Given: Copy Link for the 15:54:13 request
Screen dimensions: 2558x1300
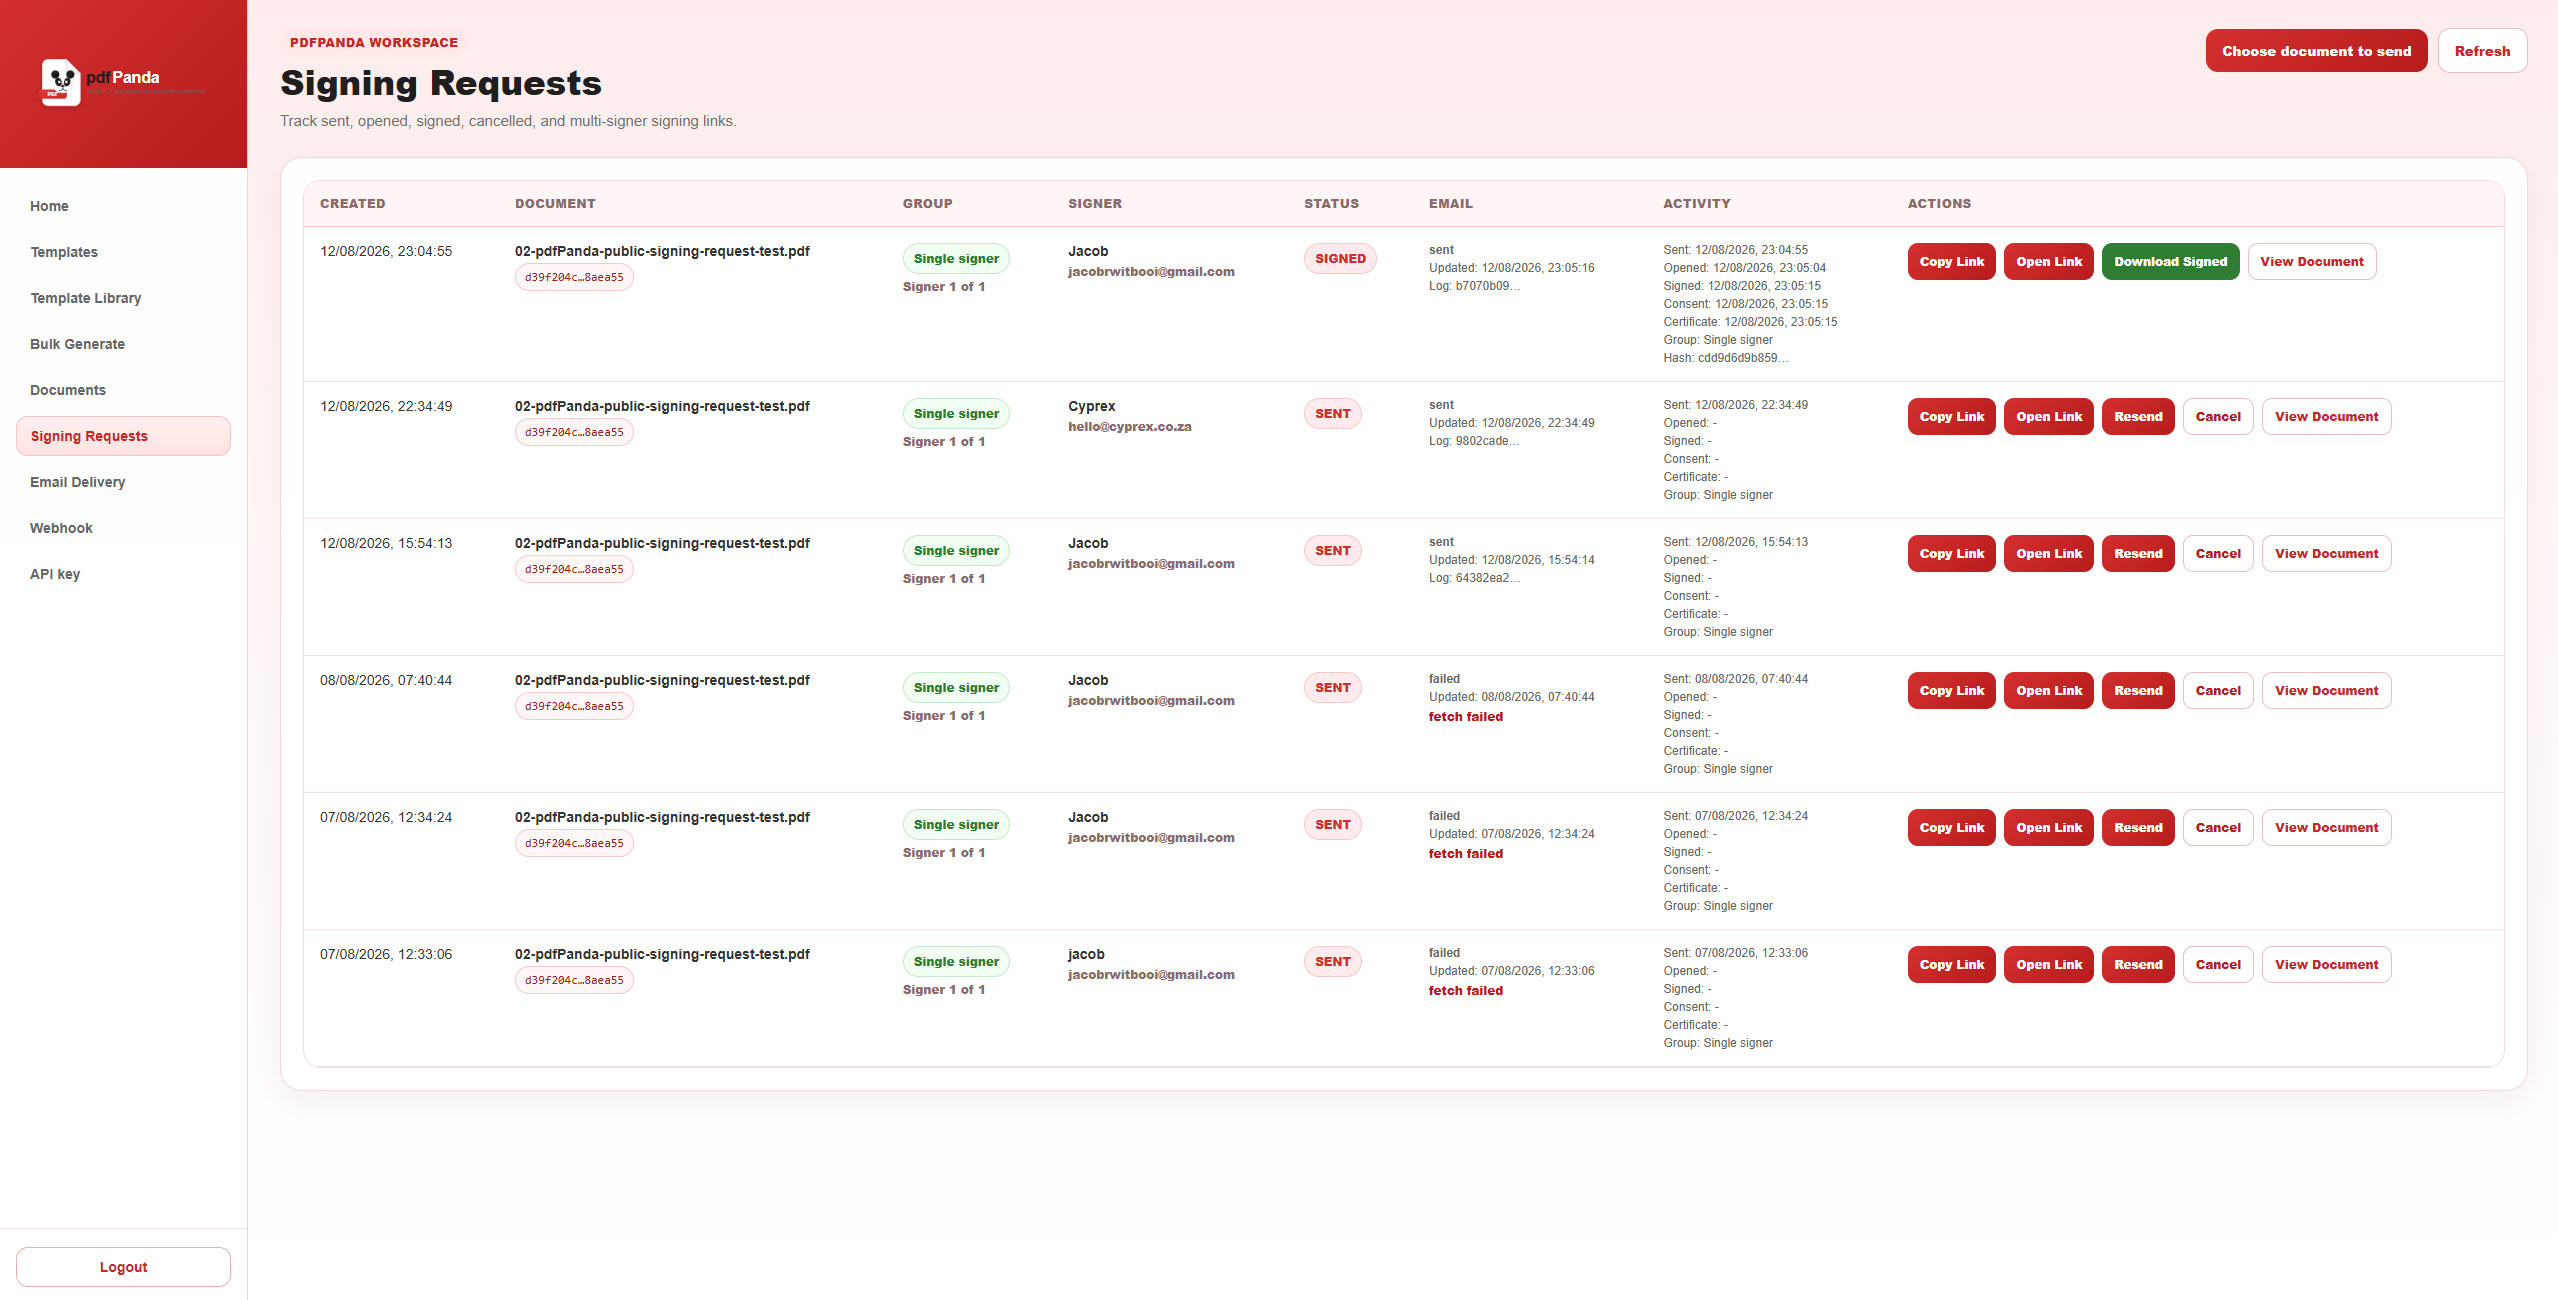Looking at the screenshot, I should [x=1951, y=554].
